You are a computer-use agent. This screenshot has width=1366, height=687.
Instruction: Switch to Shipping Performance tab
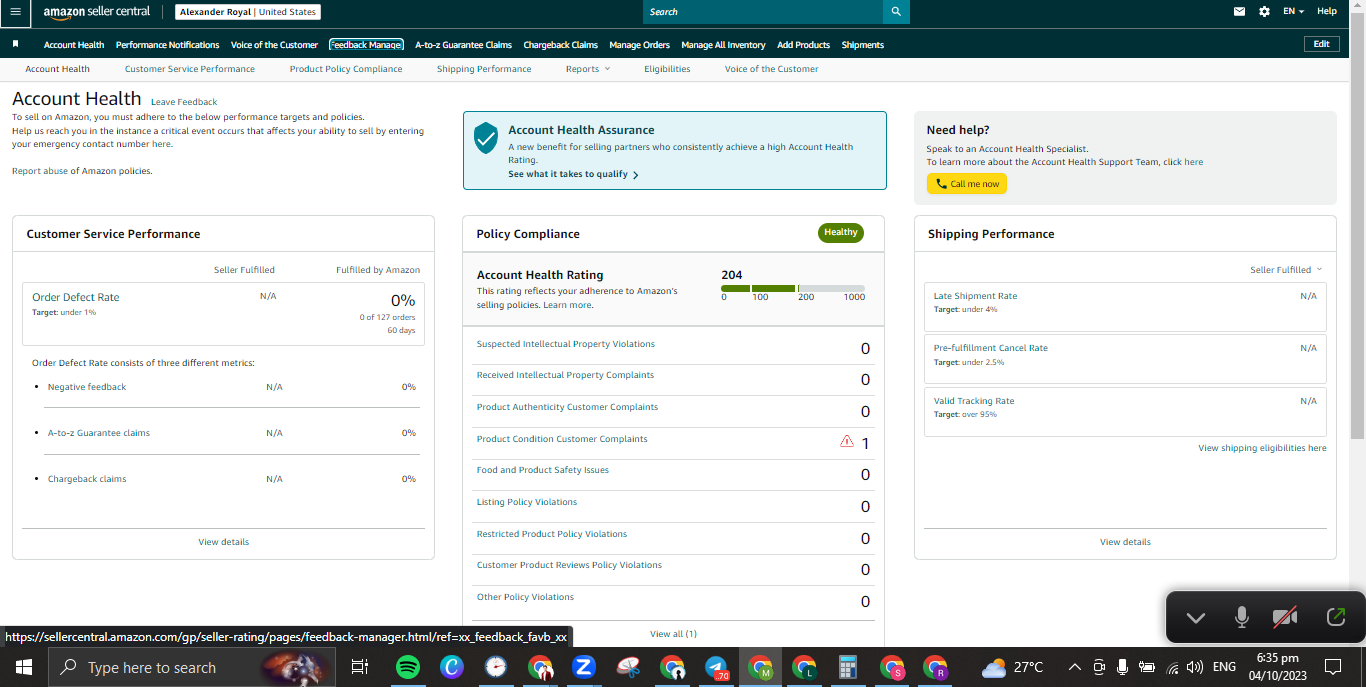tap(484, 69)
